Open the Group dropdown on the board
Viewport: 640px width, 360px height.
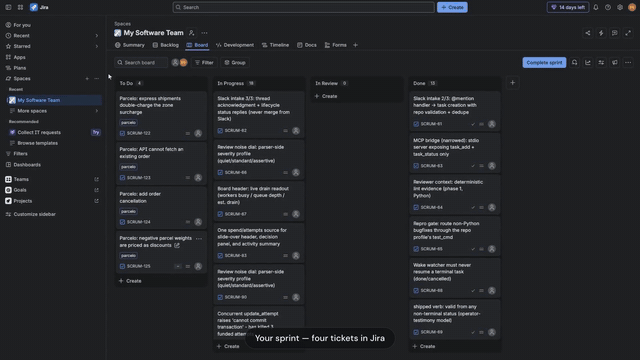[235, 62]
